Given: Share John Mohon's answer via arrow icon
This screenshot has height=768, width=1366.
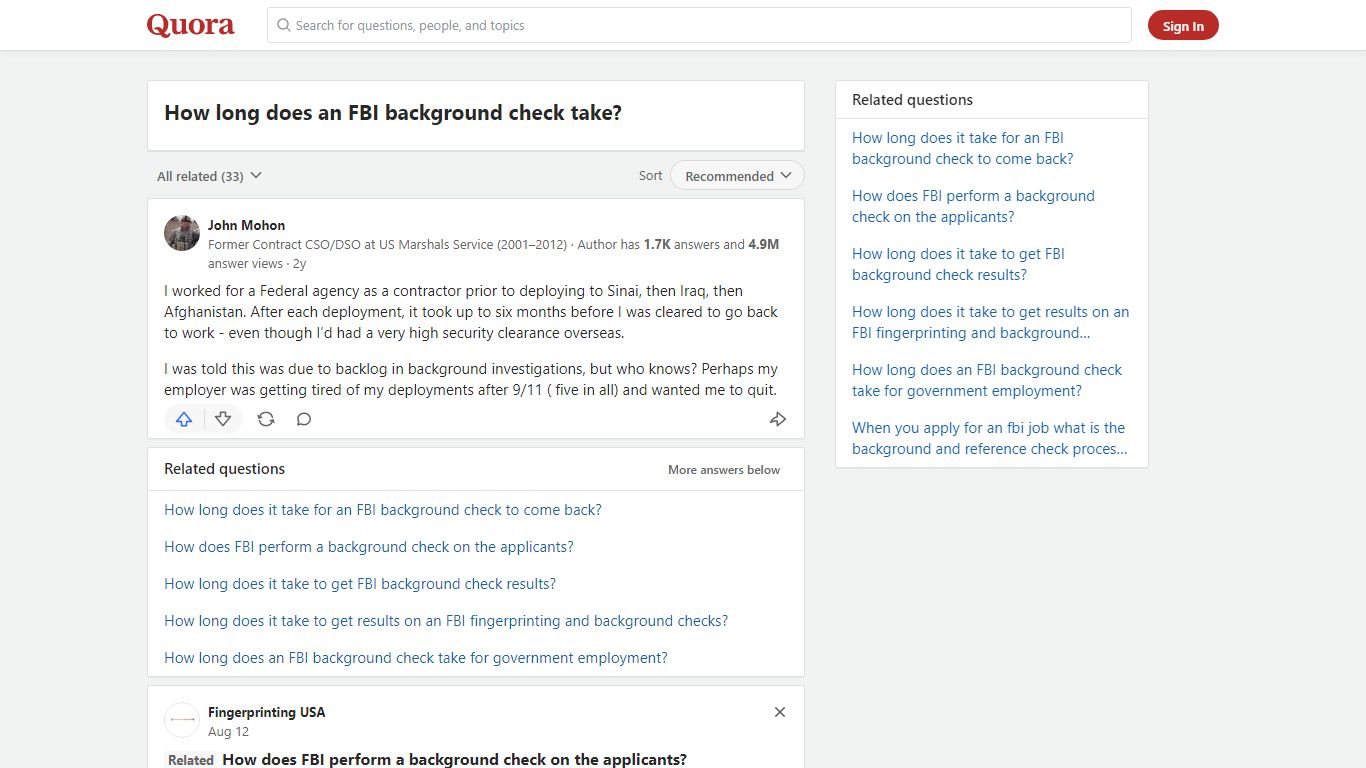Looking at the screenshot, I should [x=778, y=419].
